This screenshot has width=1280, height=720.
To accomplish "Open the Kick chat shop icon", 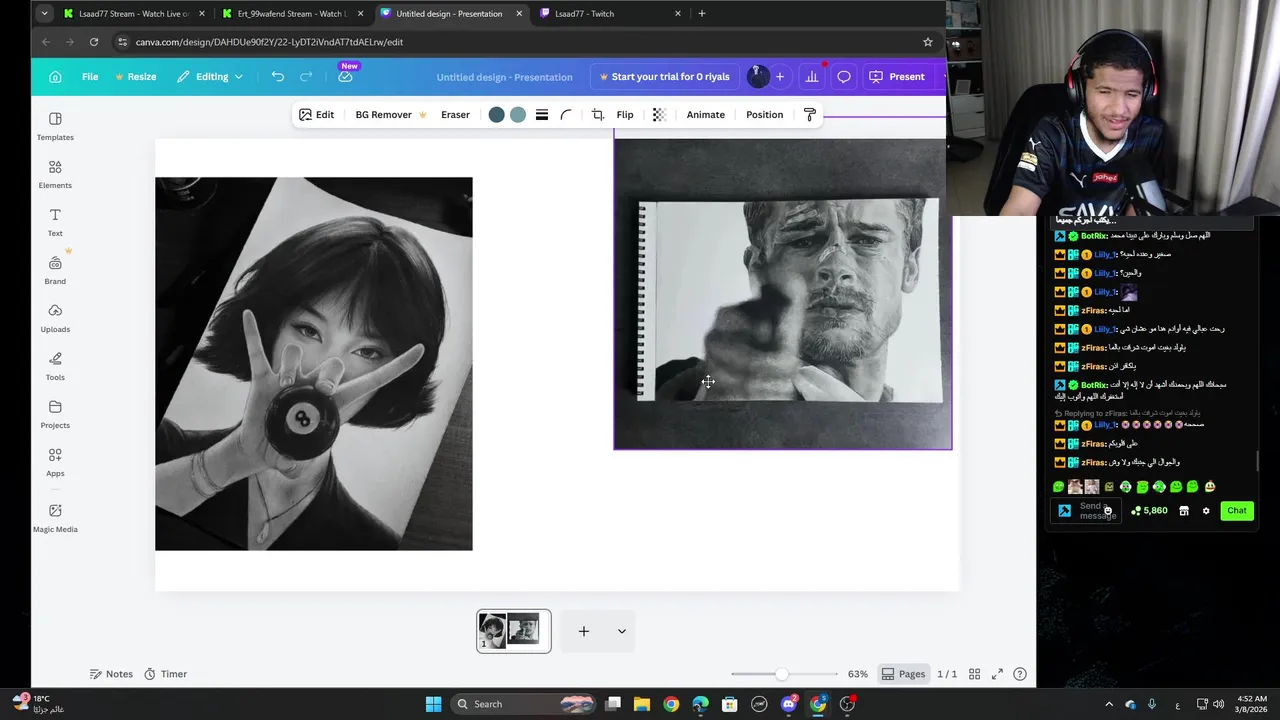I will point(1184,511).
